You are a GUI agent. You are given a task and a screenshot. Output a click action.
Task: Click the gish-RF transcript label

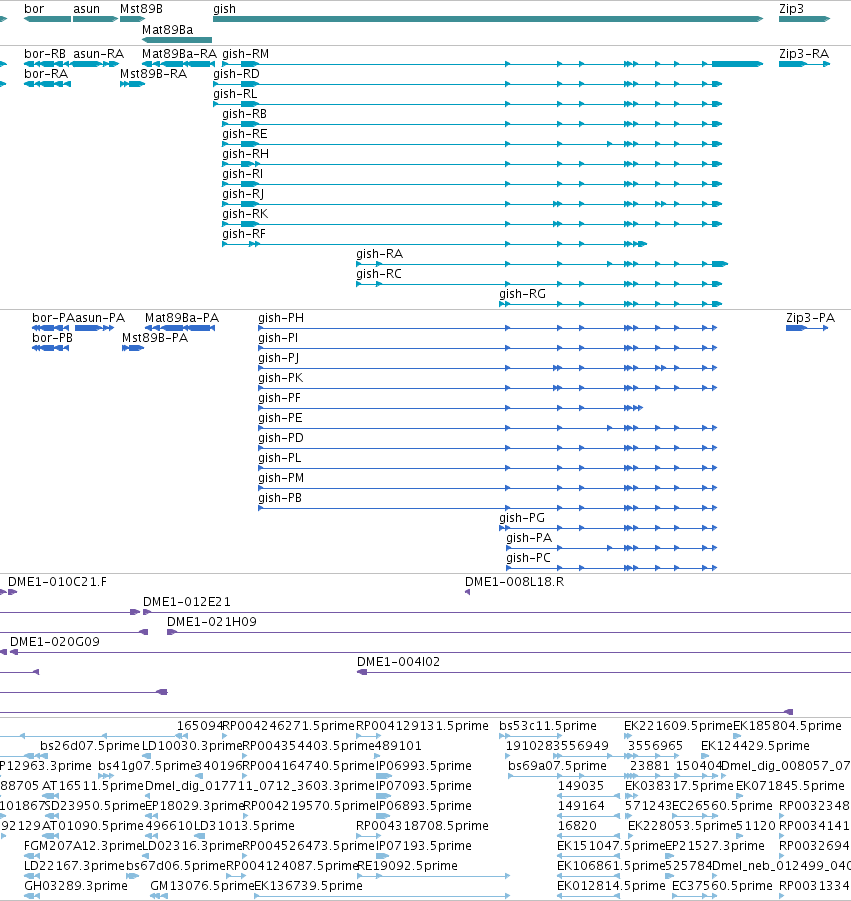pyautogui.click(x=244, y=234)
